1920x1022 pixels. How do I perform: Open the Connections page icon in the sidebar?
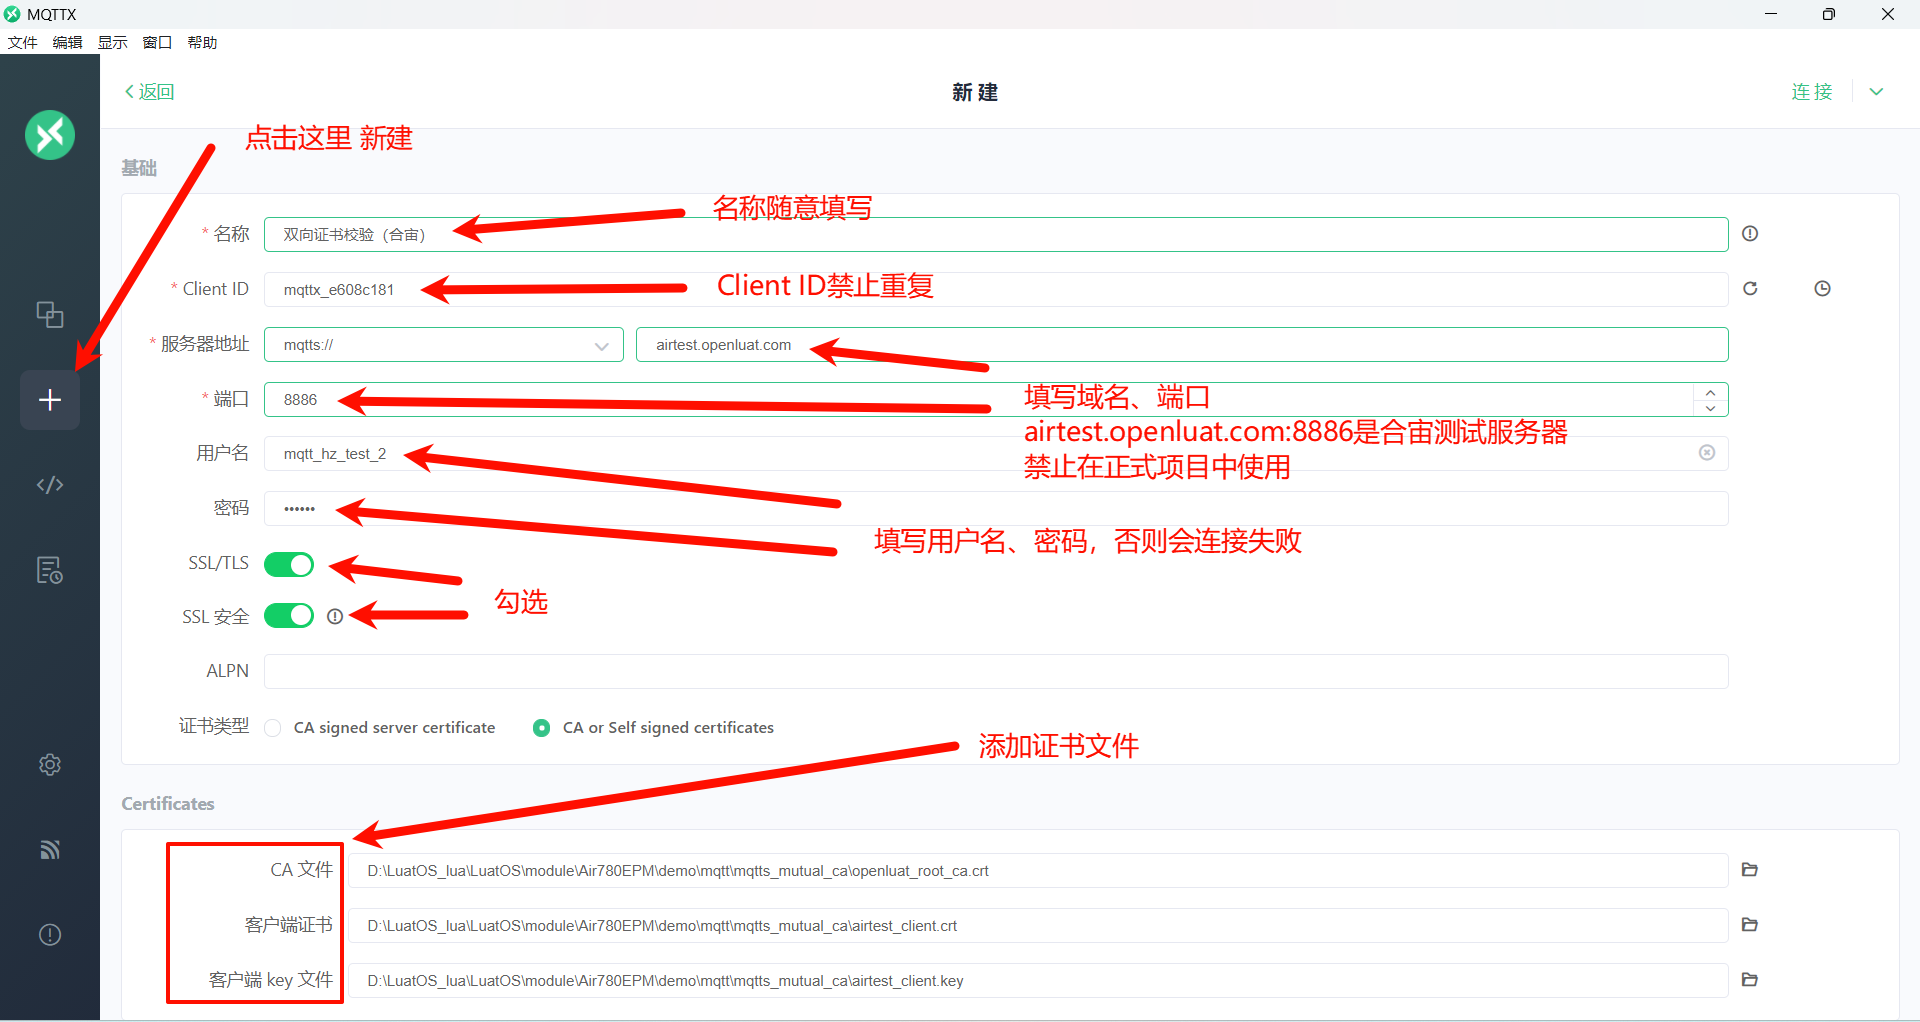click(50, 314)
